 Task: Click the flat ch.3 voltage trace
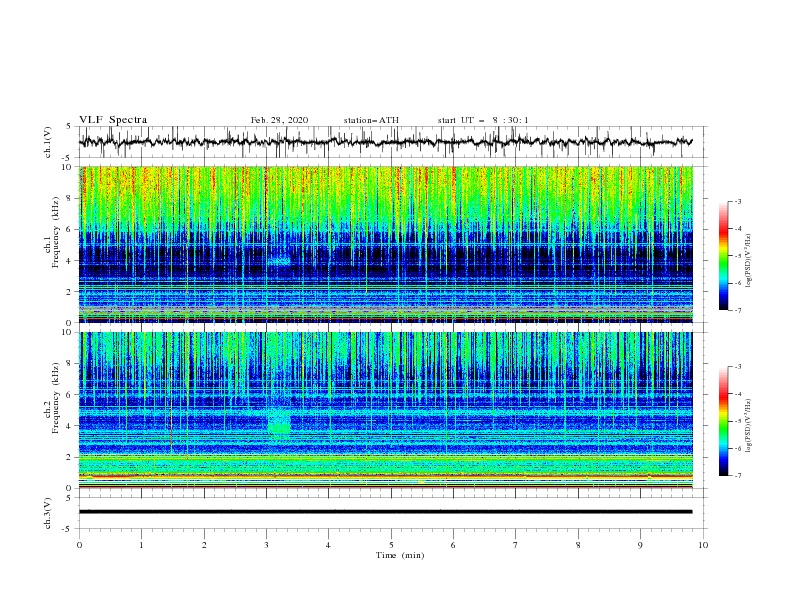[x=385, y=512]
